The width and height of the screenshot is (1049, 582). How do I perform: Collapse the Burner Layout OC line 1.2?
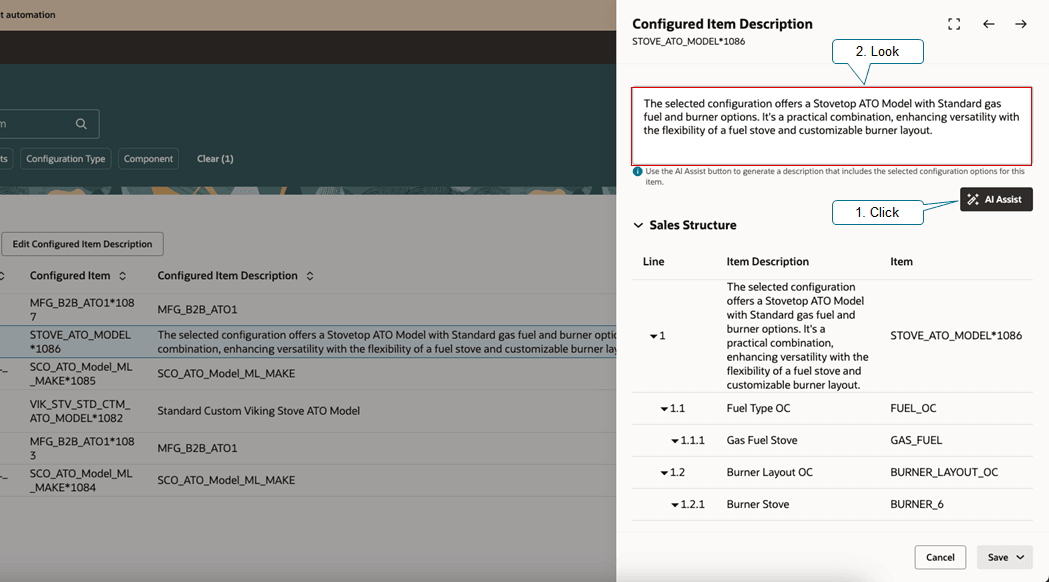pyautogui.click(x=663, y=472)
